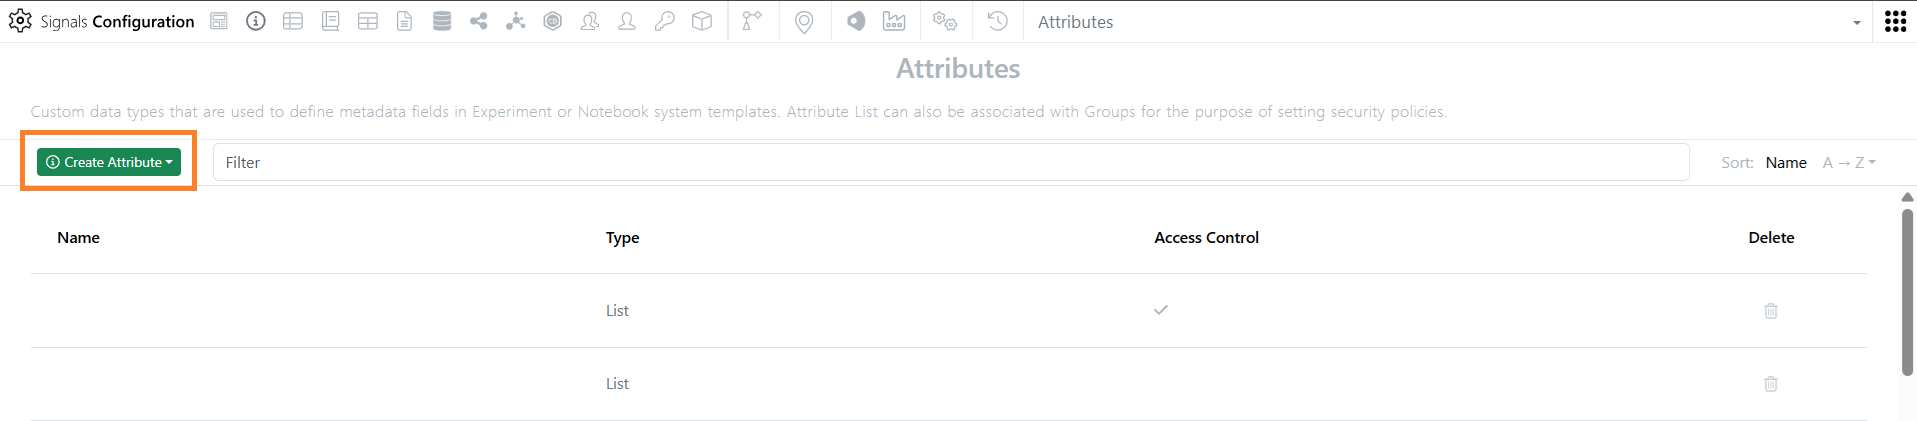Screen dimensions: 1917x421
Task: Expand the Create Attribute dropdown
Action: point(109,162)
